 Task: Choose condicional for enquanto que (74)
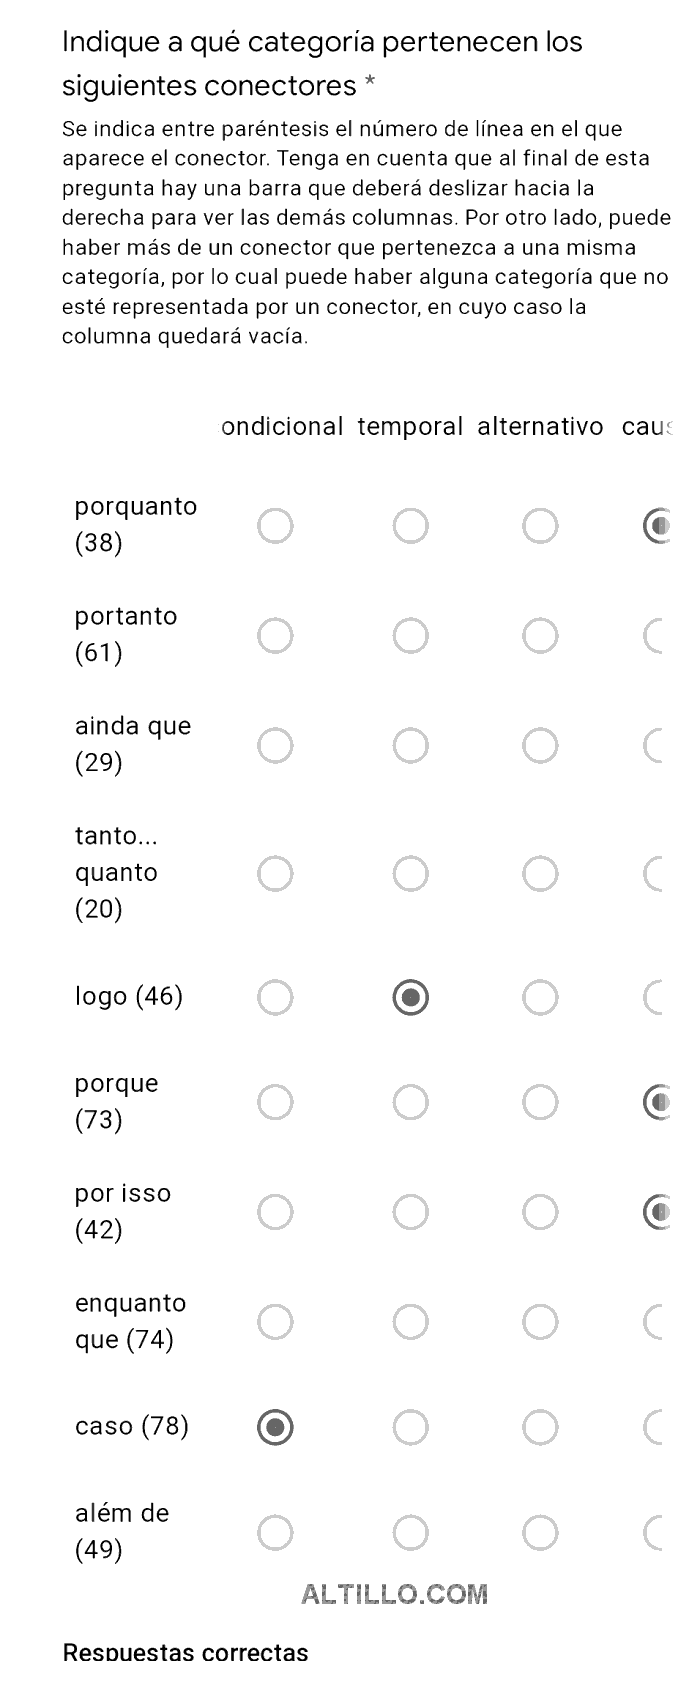(x=275, y=1322)
